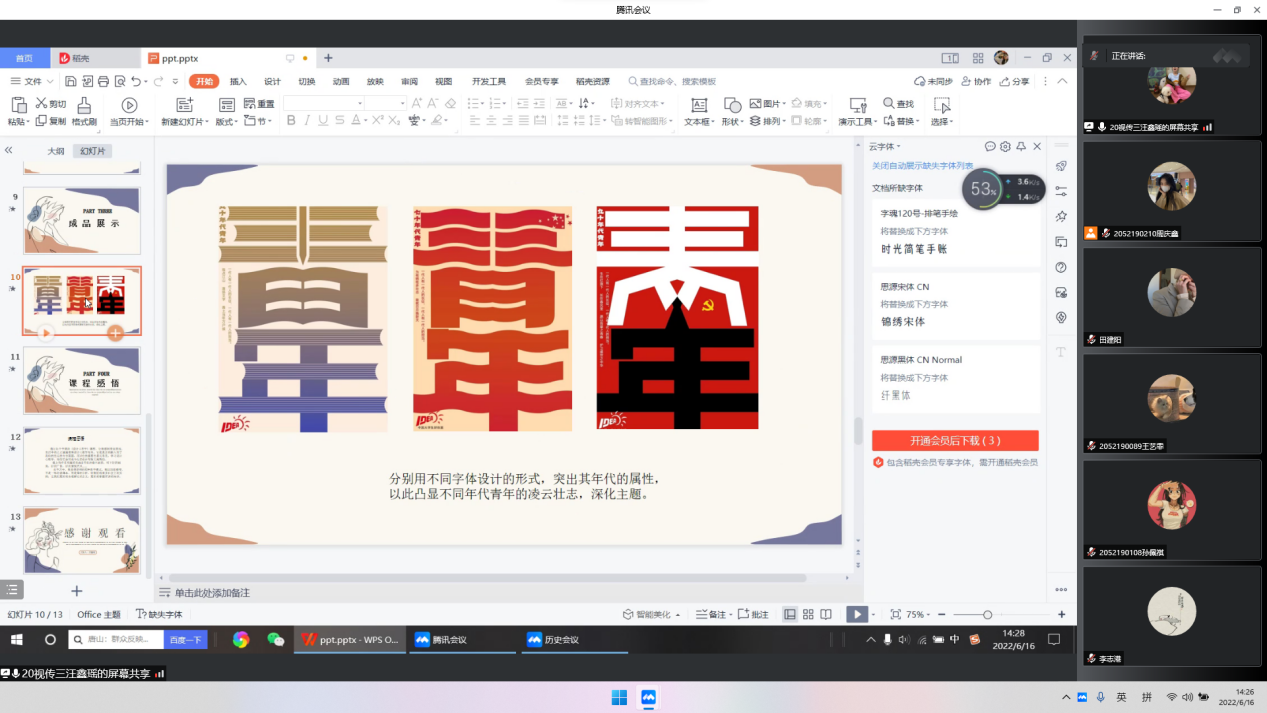Open the 设计 ribbon tab

(272, 82)
